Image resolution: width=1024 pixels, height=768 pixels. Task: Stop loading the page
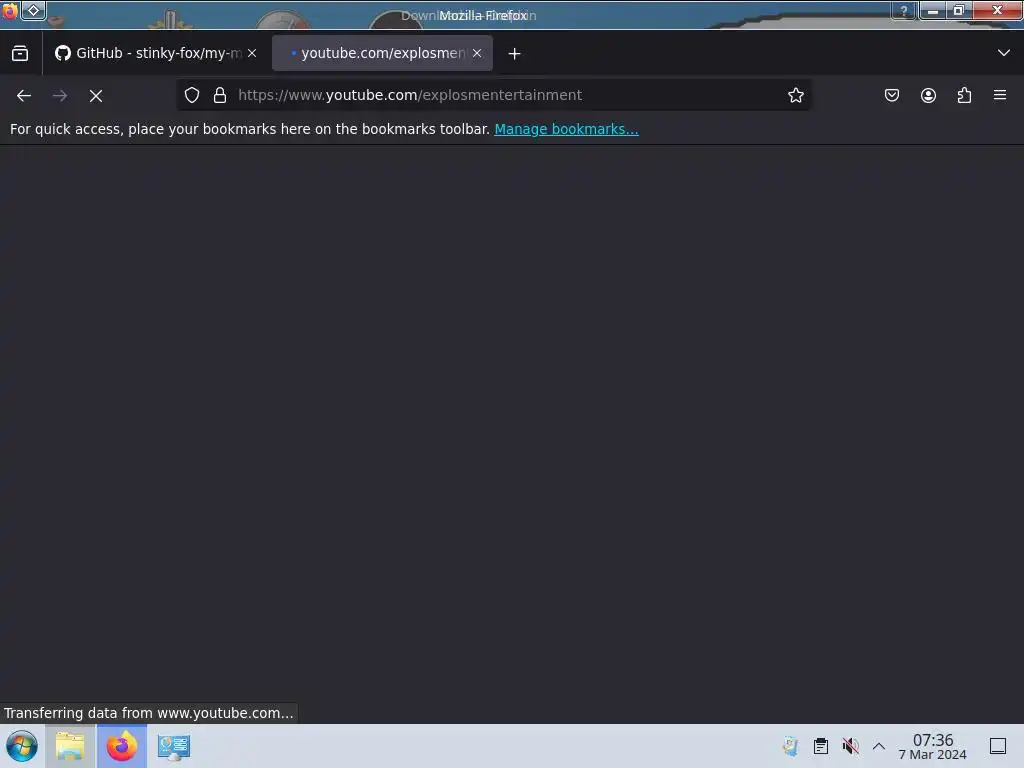click(x=96, y=96)
